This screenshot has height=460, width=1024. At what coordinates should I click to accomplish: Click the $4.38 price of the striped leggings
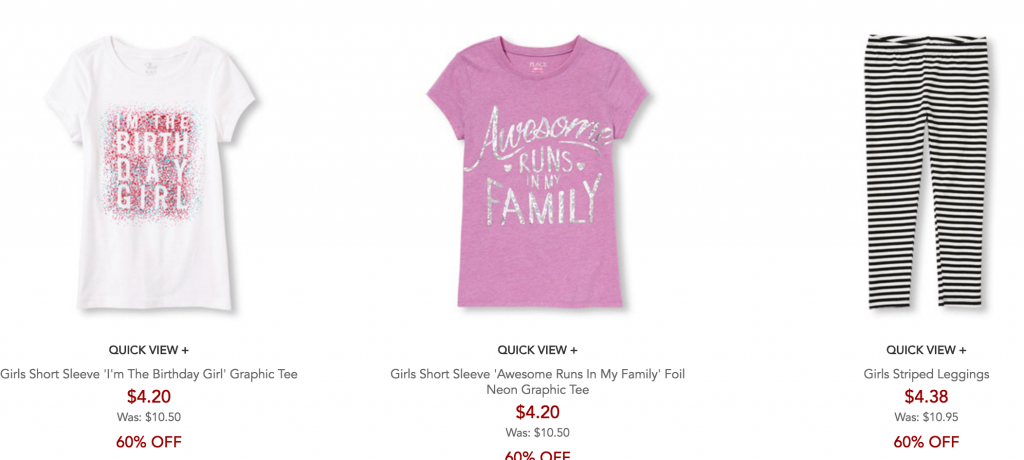926,397
